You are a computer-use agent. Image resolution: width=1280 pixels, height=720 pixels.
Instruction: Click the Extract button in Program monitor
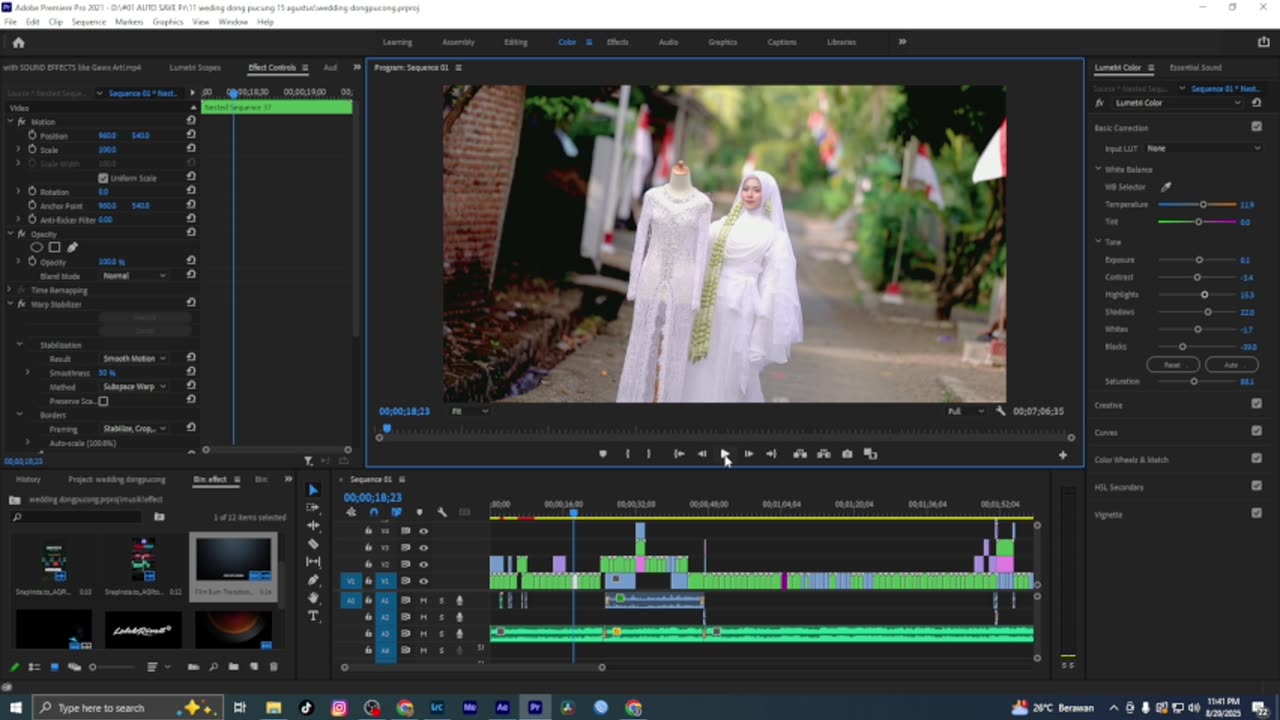823,454
